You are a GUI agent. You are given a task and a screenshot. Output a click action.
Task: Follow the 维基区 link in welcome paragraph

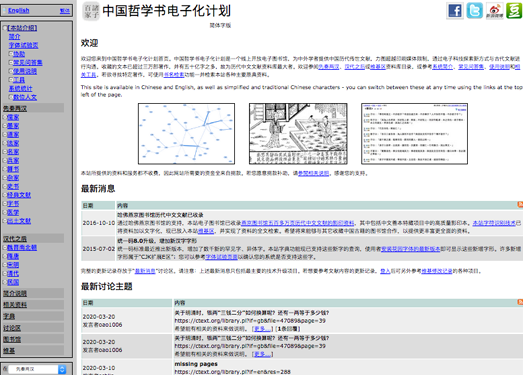pyautogui.click(x=378, y=67)
